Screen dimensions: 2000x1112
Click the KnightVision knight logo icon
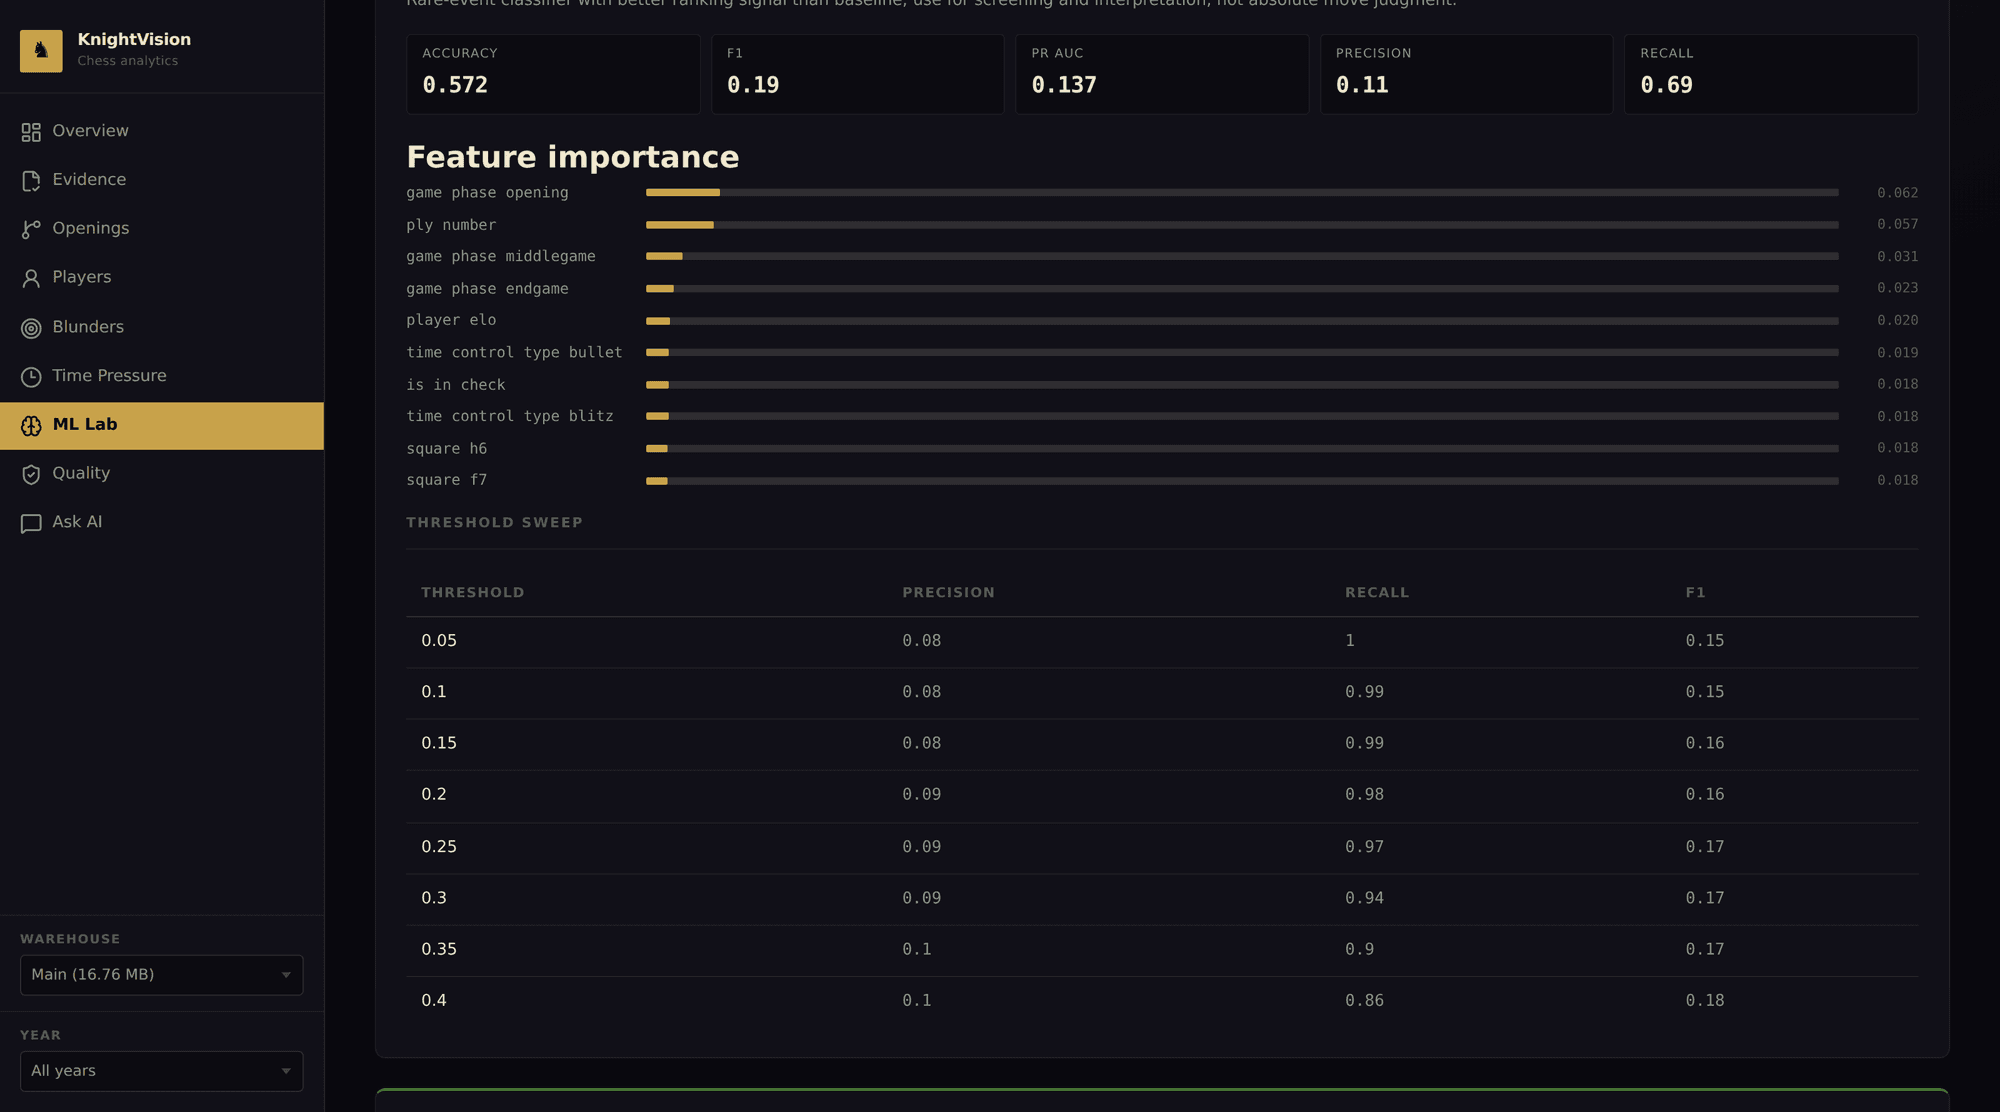coord(41,50)
